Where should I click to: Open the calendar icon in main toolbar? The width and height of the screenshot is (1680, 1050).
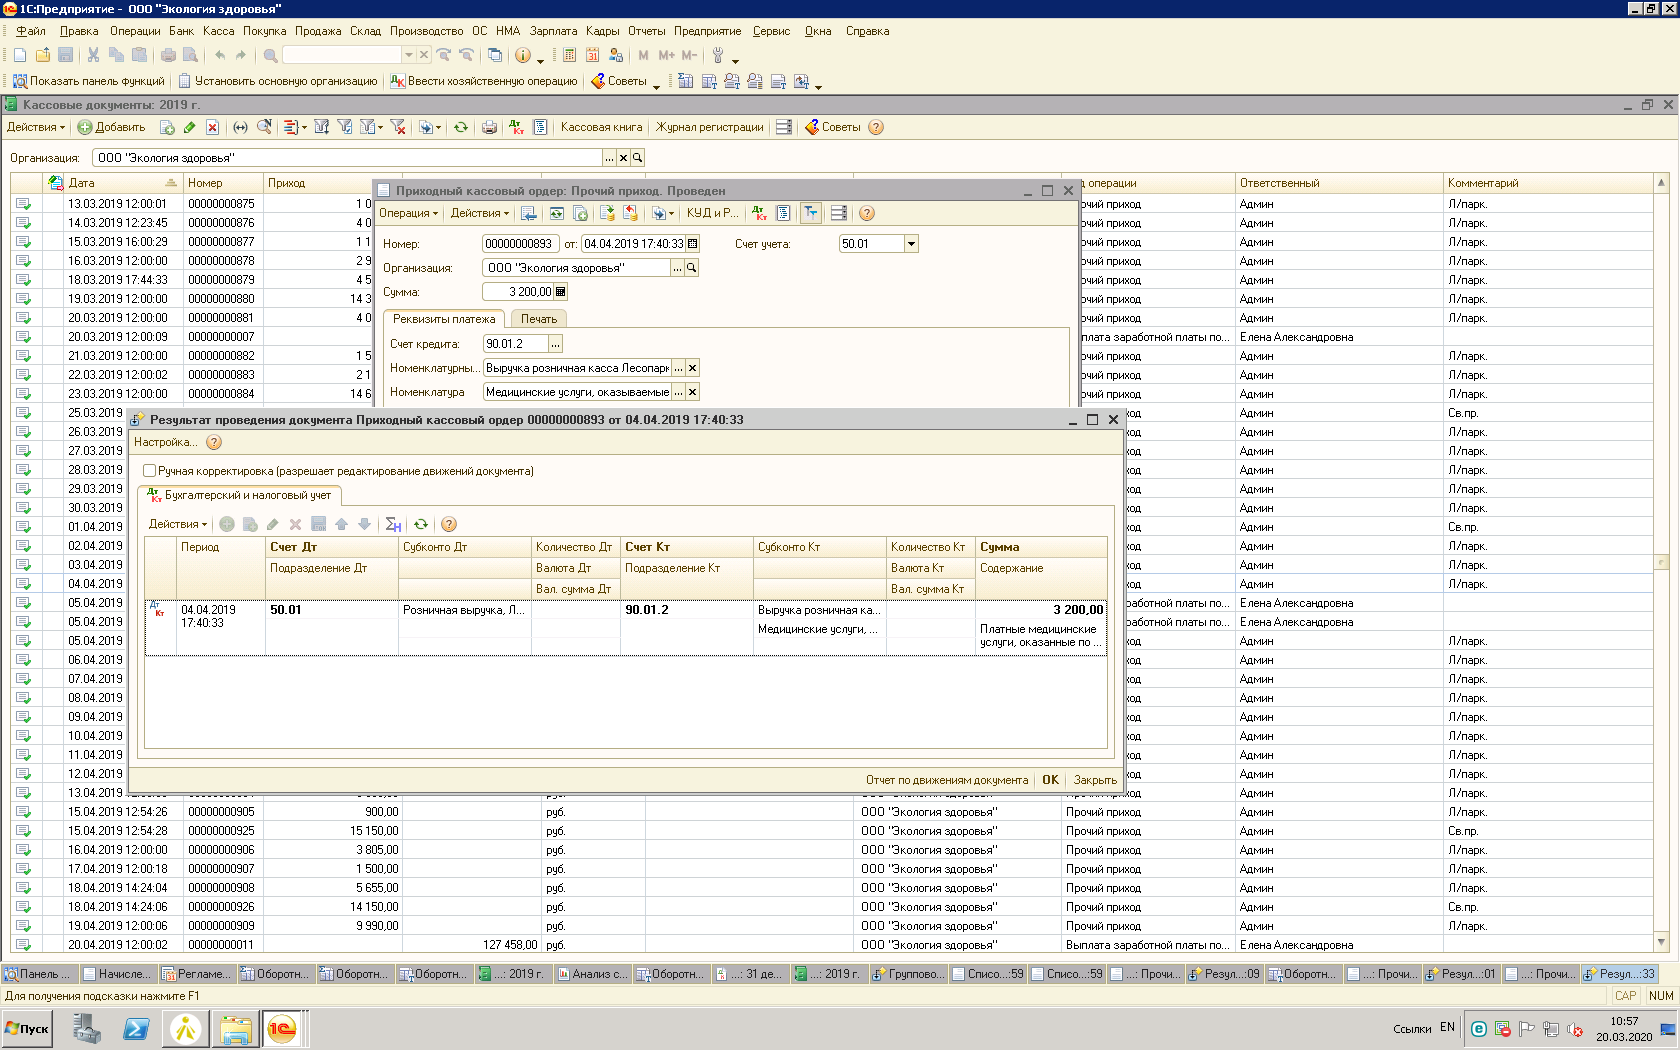click(x=592, y=55)
